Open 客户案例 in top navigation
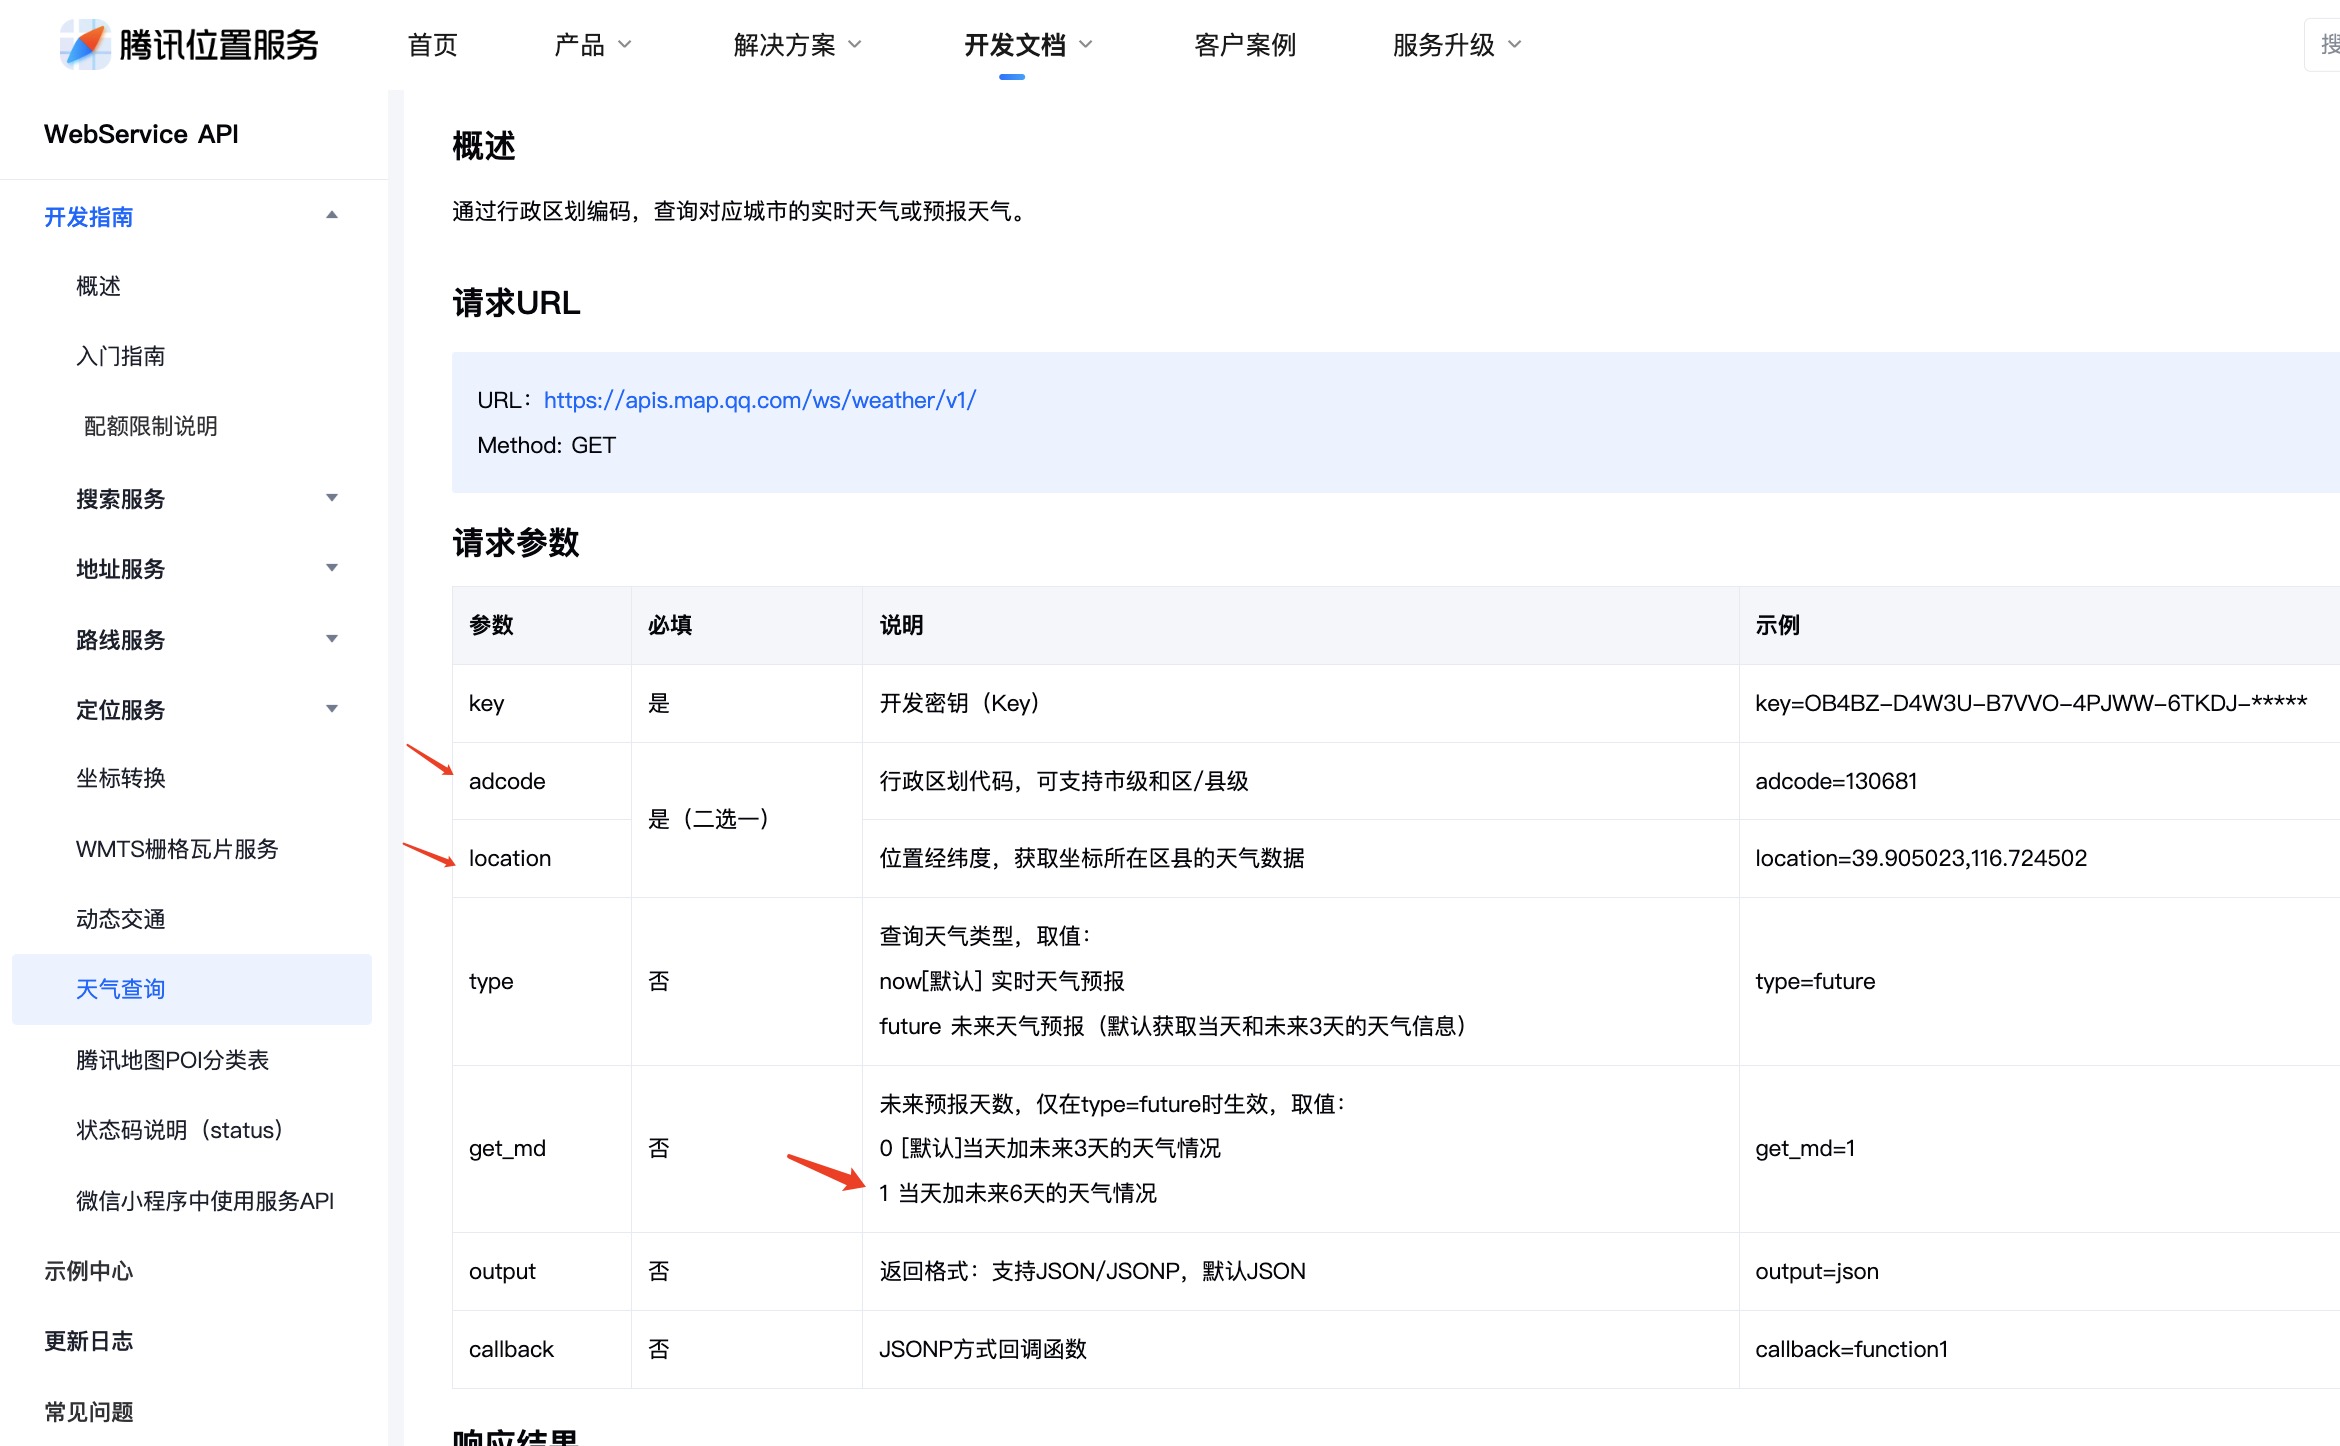Screen dimensions: 2340x1446 (1244, 45)
